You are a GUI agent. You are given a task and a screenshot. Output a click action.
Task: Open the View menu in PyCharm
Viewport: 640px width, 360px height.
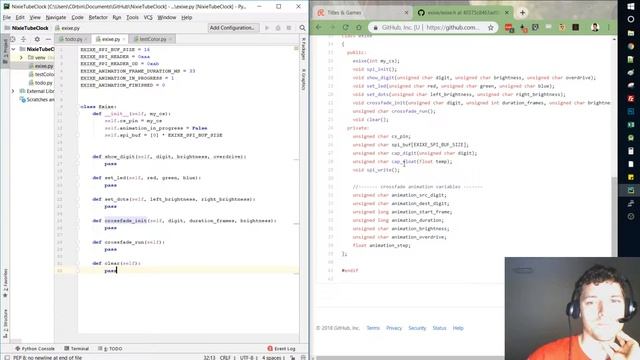click(x=35, y=18)
